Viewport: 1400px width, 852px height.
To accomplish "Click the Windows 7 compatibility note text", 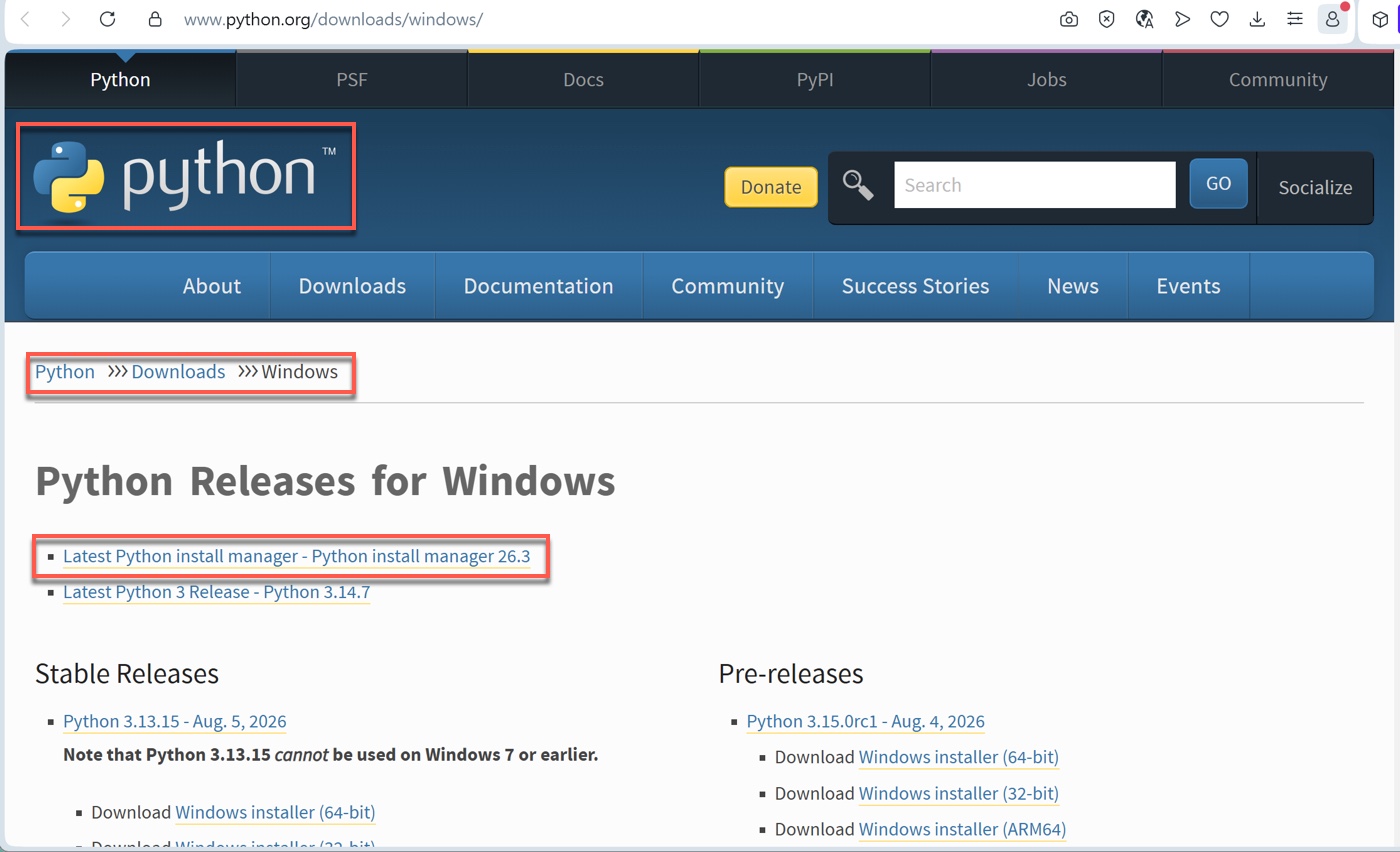I will [330, 754].
